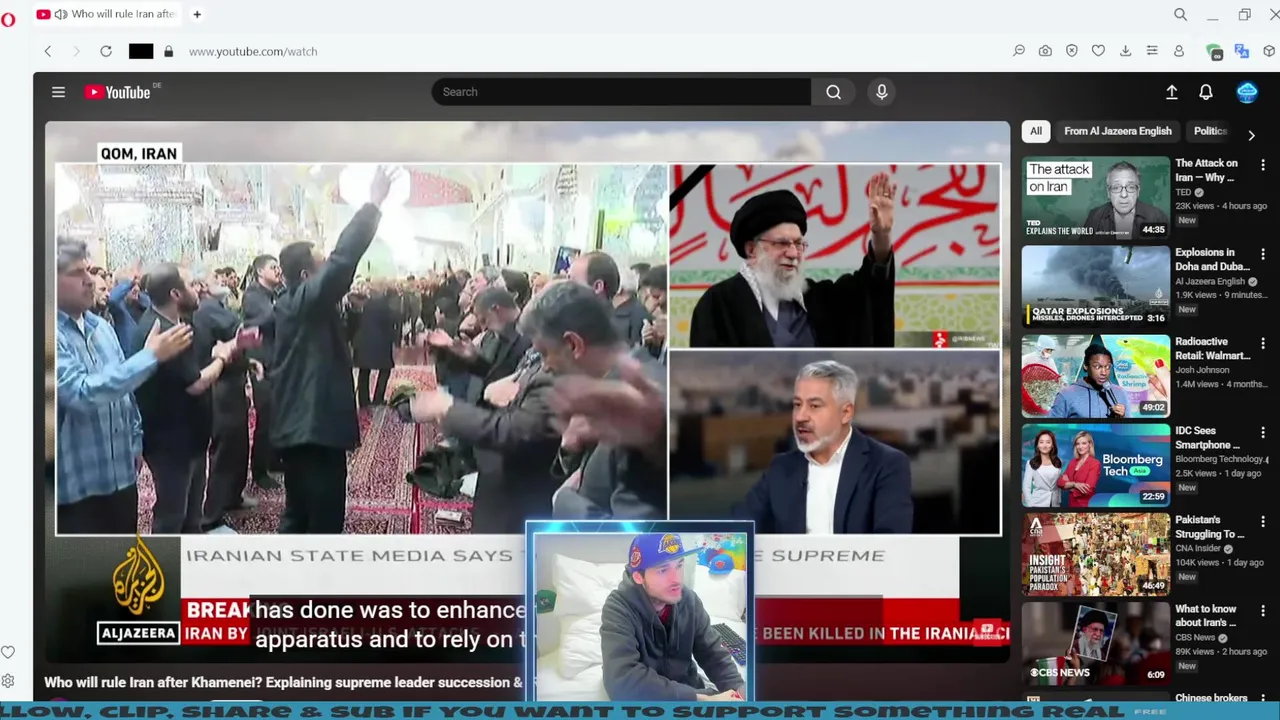Image resolution: width=1280 pixels, height=720 pixels.
Task: Add page to bookmarks with heart icon
Action: [1098, 51]
